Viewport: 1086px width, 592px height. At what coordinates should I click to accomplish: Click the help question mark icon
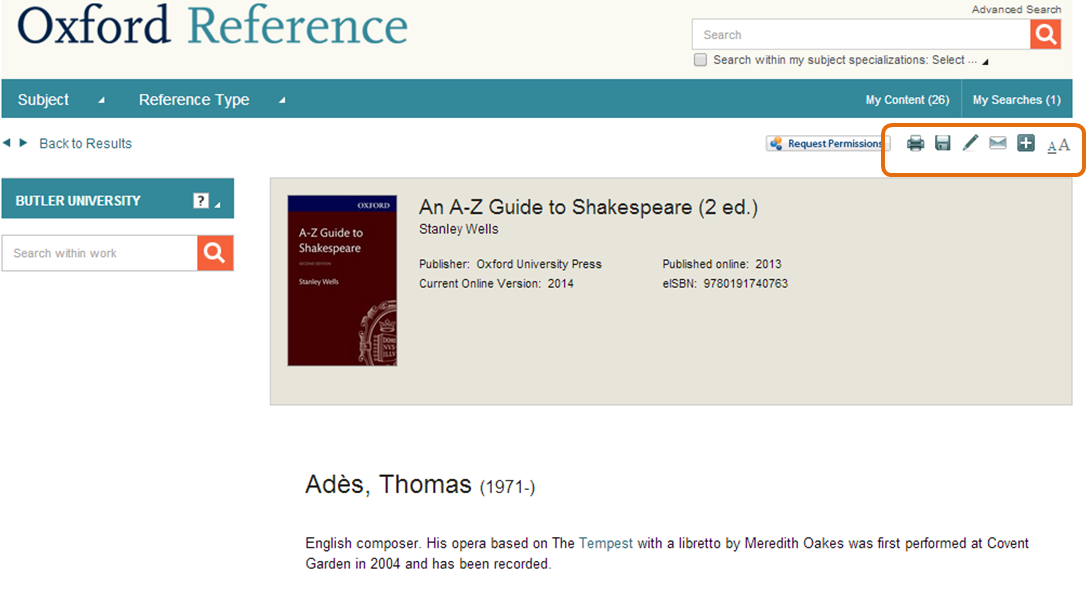[x=200, y=201]
